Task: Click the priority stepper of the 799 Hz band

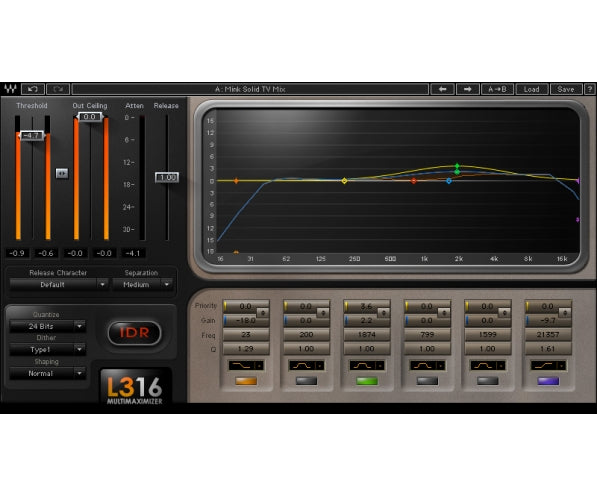Action: pos(444,313)
